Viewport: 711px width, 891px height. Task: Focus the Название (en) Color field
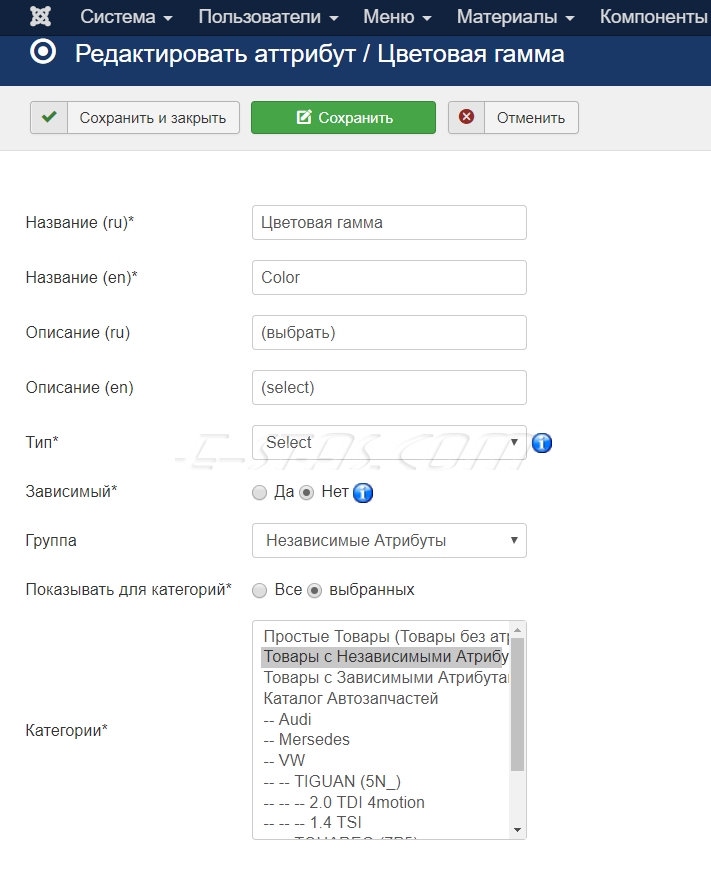[x=389, y=277]
